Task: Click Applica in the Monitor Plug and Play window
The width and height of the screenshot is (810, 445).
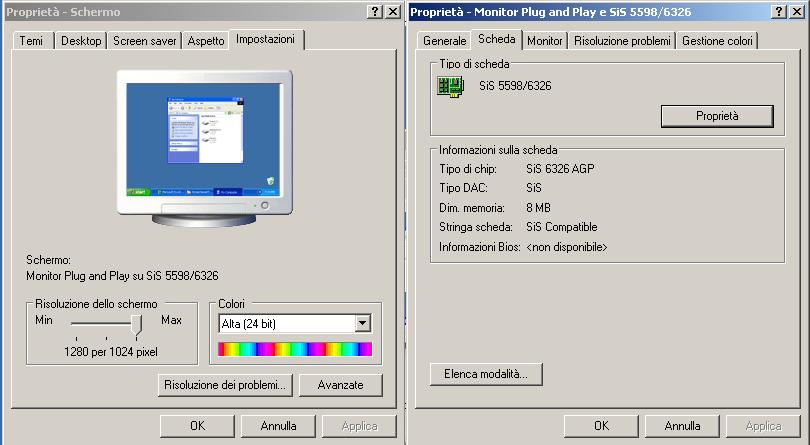Action: (764, 426)
